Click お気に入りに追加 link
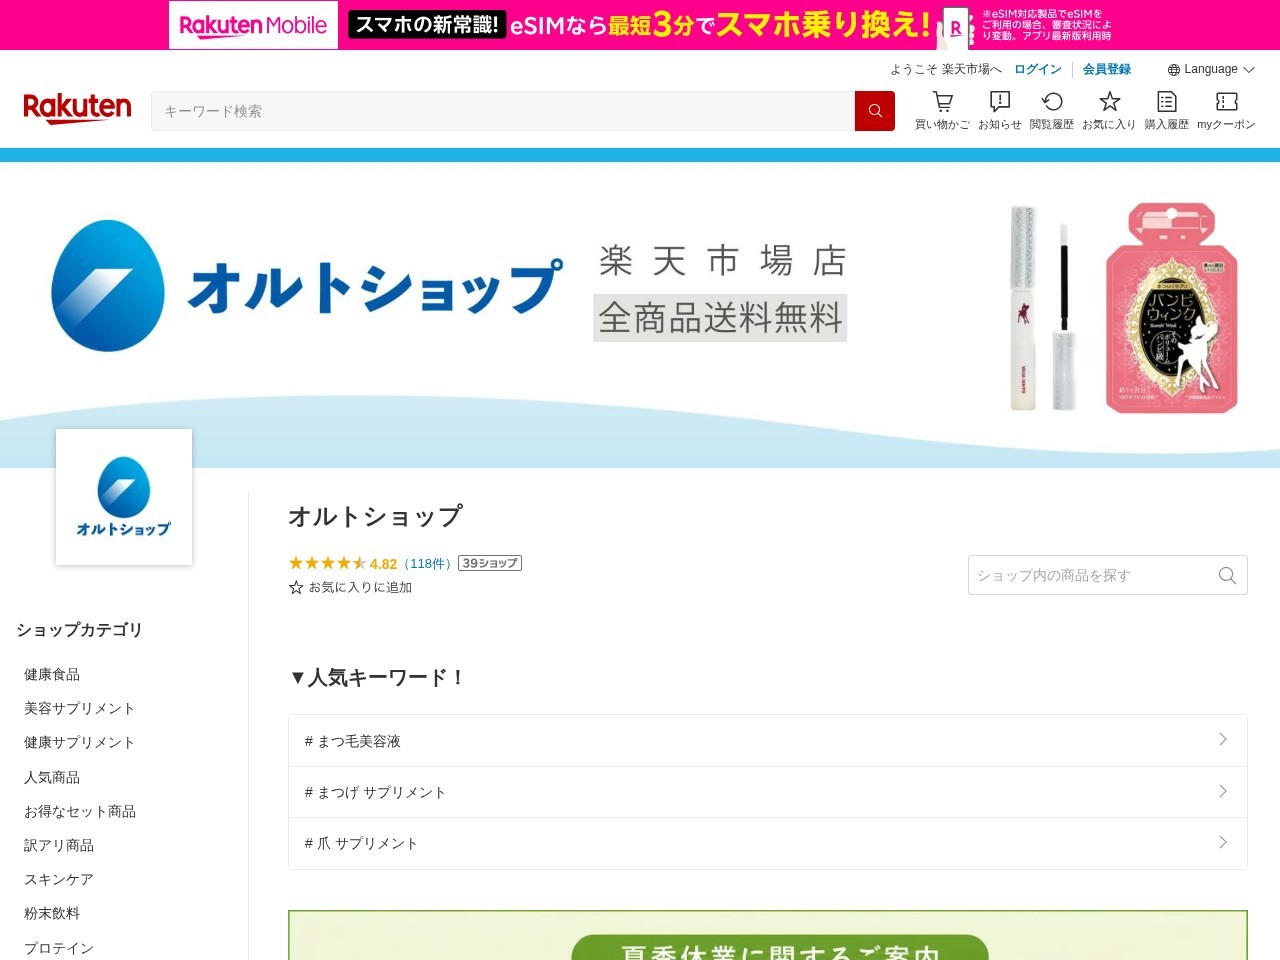 pyautogui.click(x=360, y=588)
